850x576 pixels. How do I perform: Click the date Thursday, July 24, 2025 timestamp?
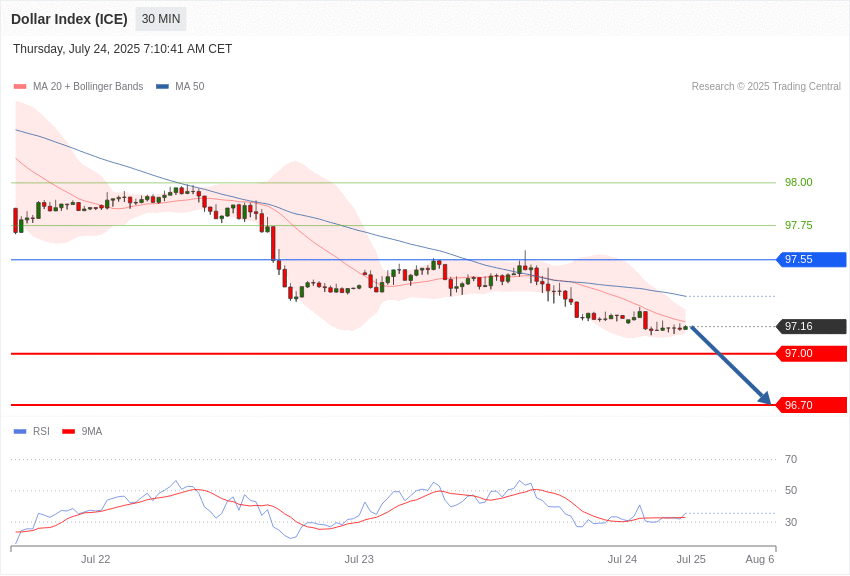pyautogui.click(x=123, y=49)
